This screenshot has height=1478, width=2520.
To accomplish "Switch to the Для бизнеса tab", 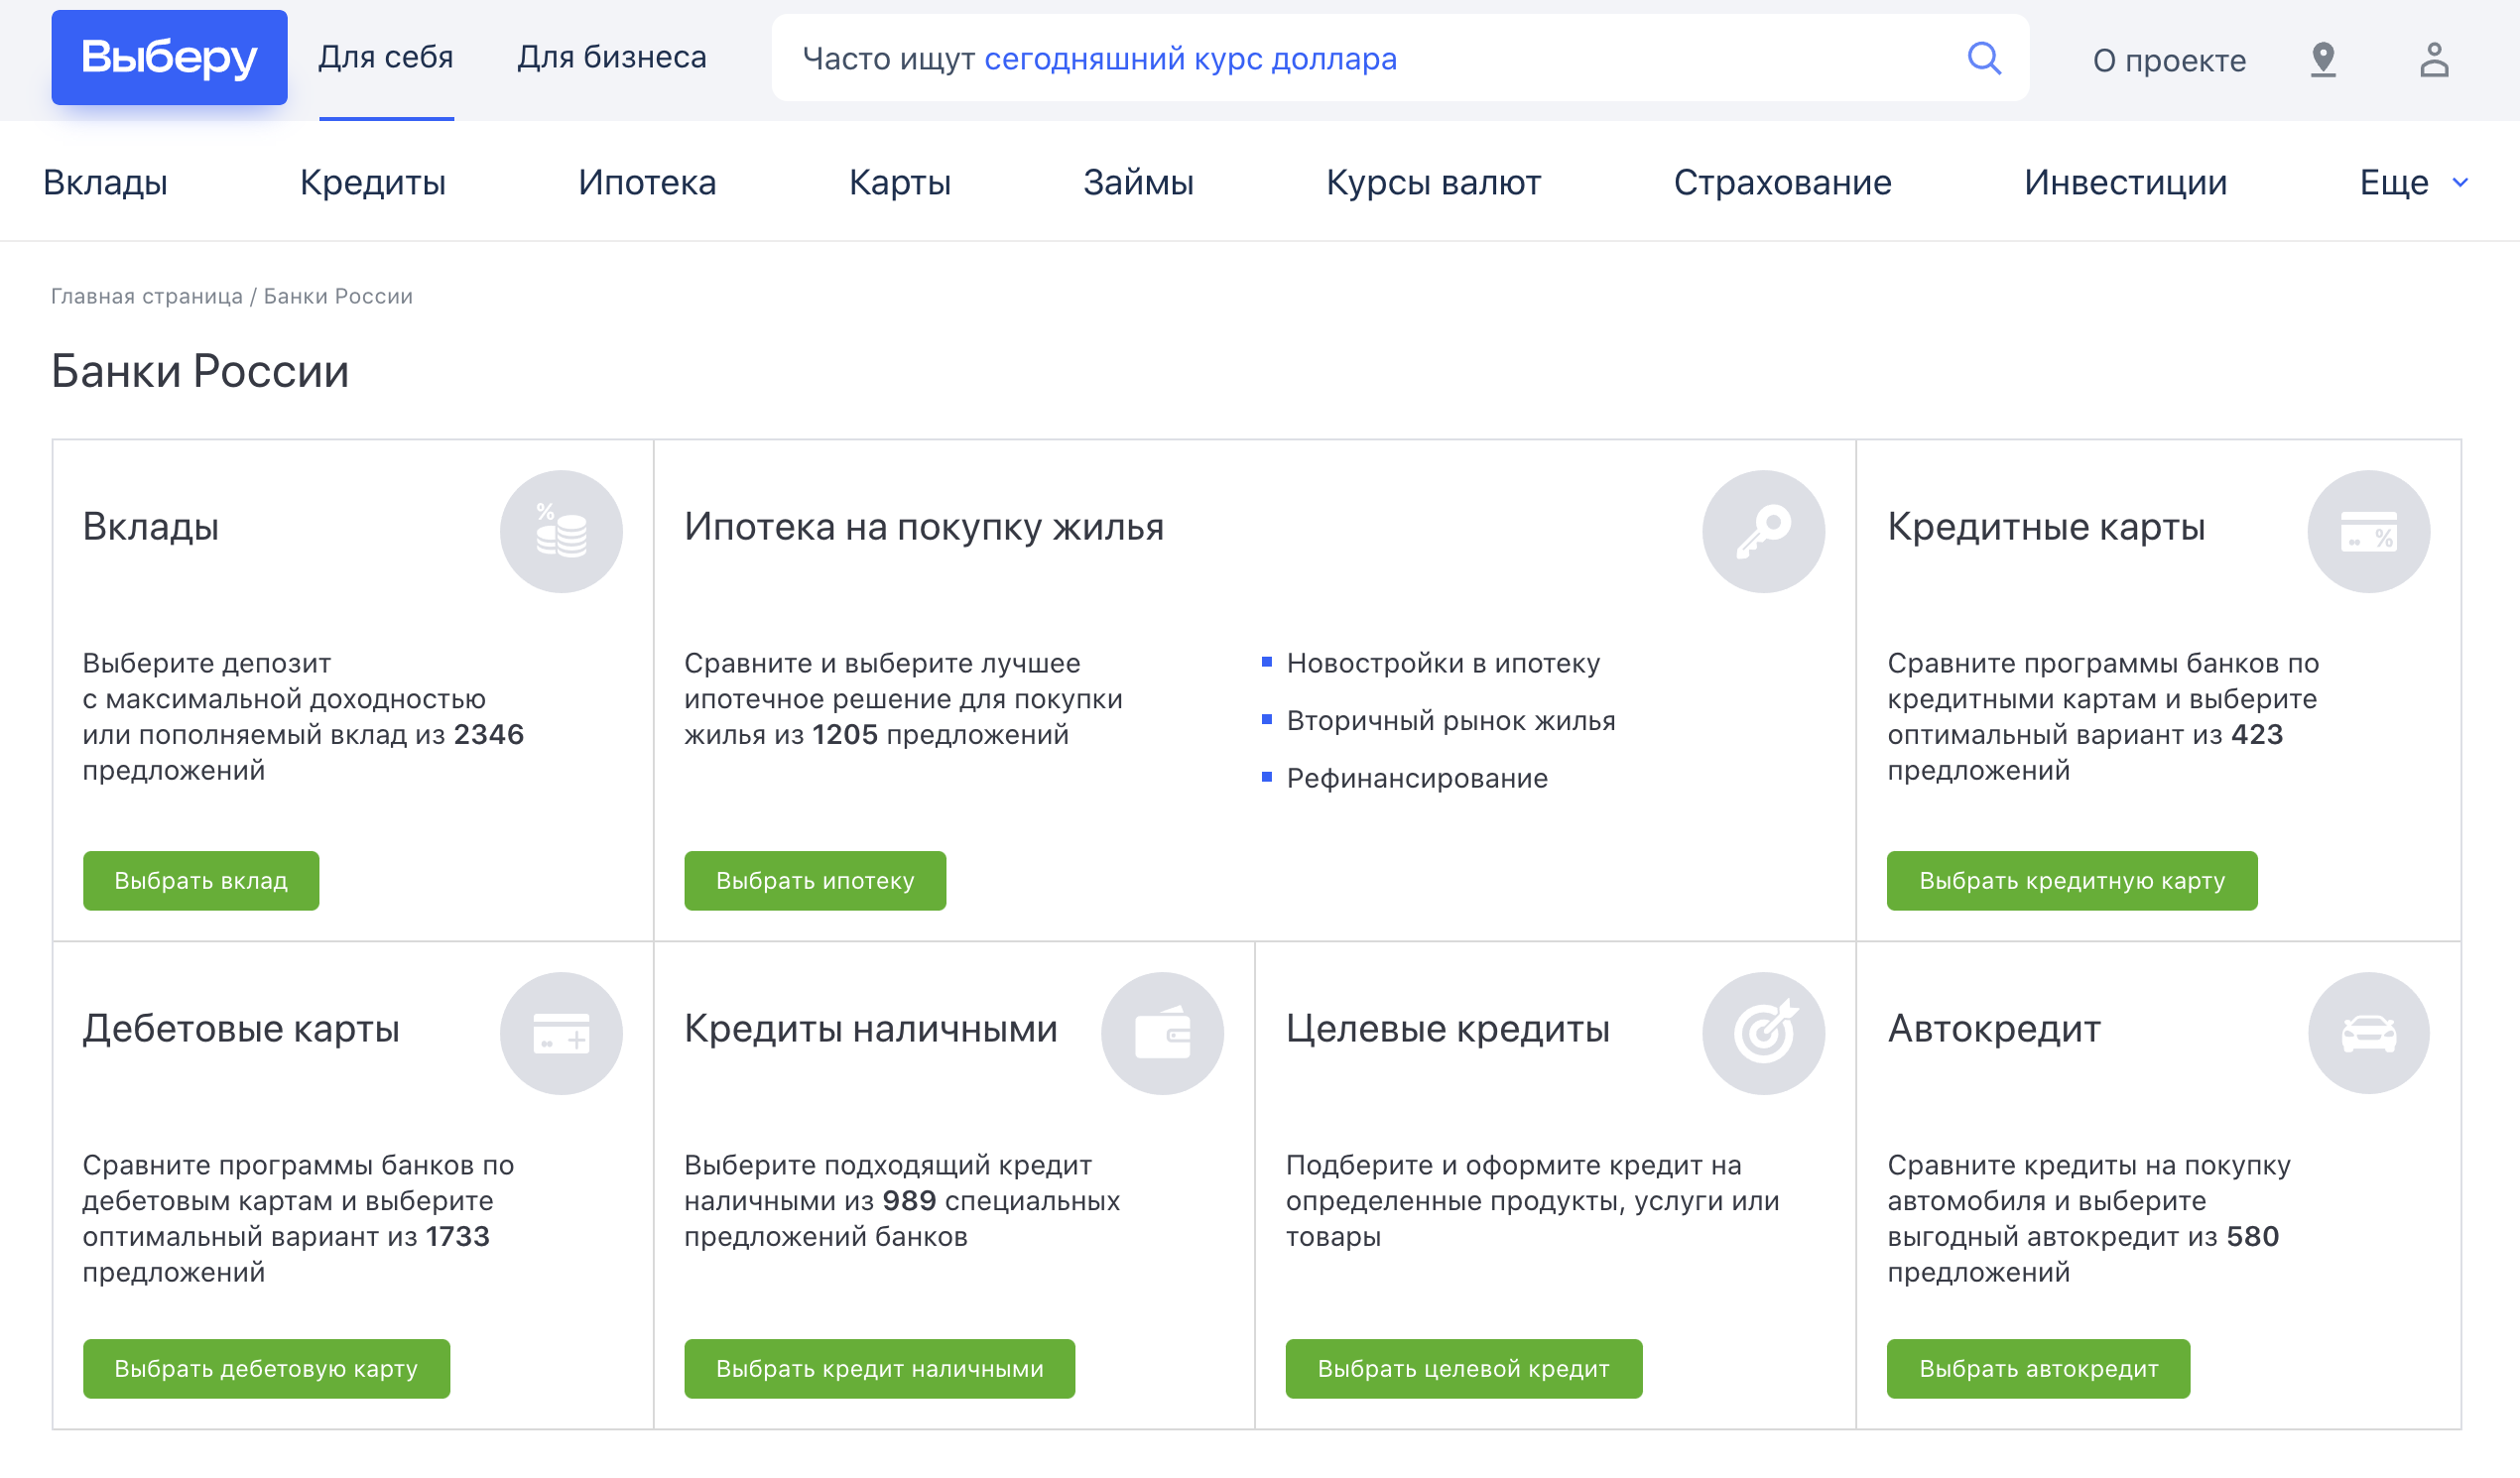I will 611,58.
